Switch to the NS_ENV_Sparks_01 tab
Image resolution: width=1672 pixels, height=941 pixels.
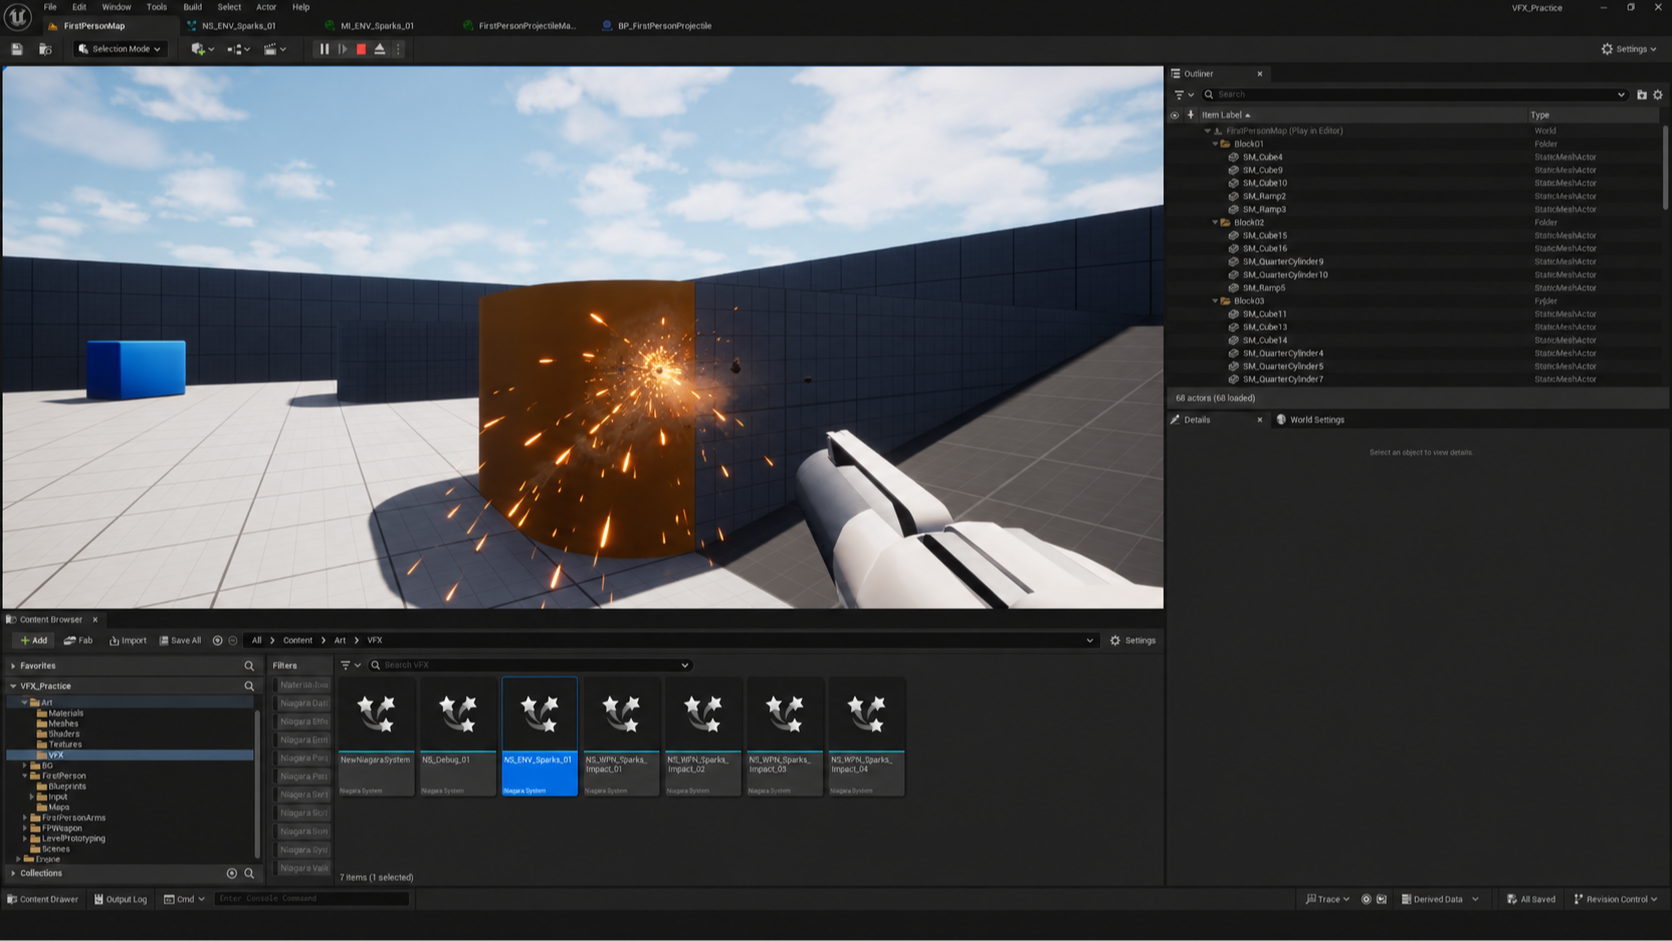[x=238, y=26]
